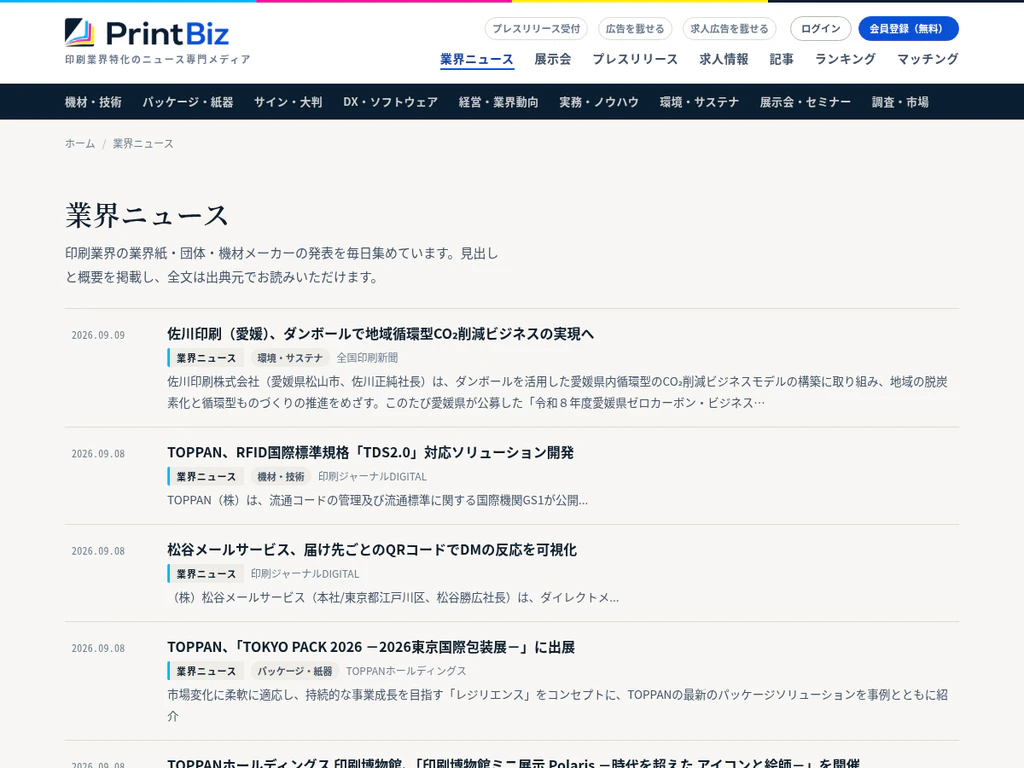This screenshot has height=768, width=1024.
Task: Select 機材・技術 category in dark bar
Action: click(93, 102)
